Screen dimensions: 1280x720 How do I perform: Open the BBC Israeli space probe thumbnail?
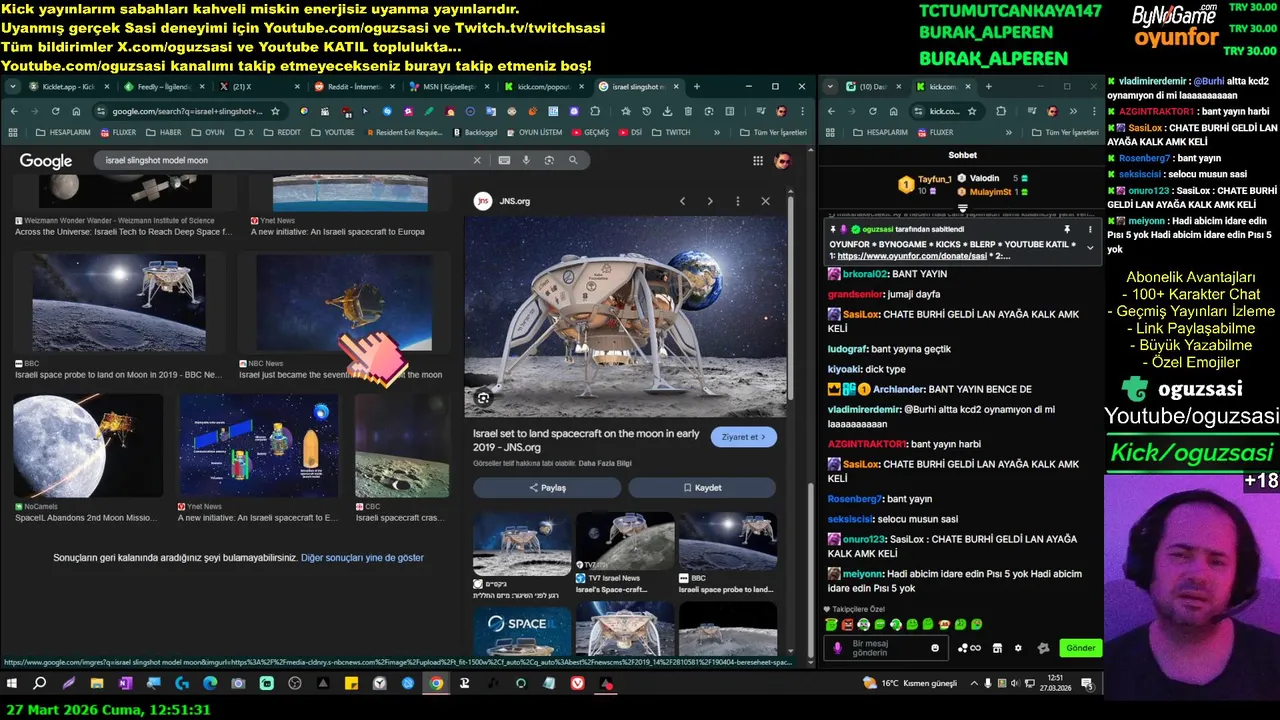[119, 303]
